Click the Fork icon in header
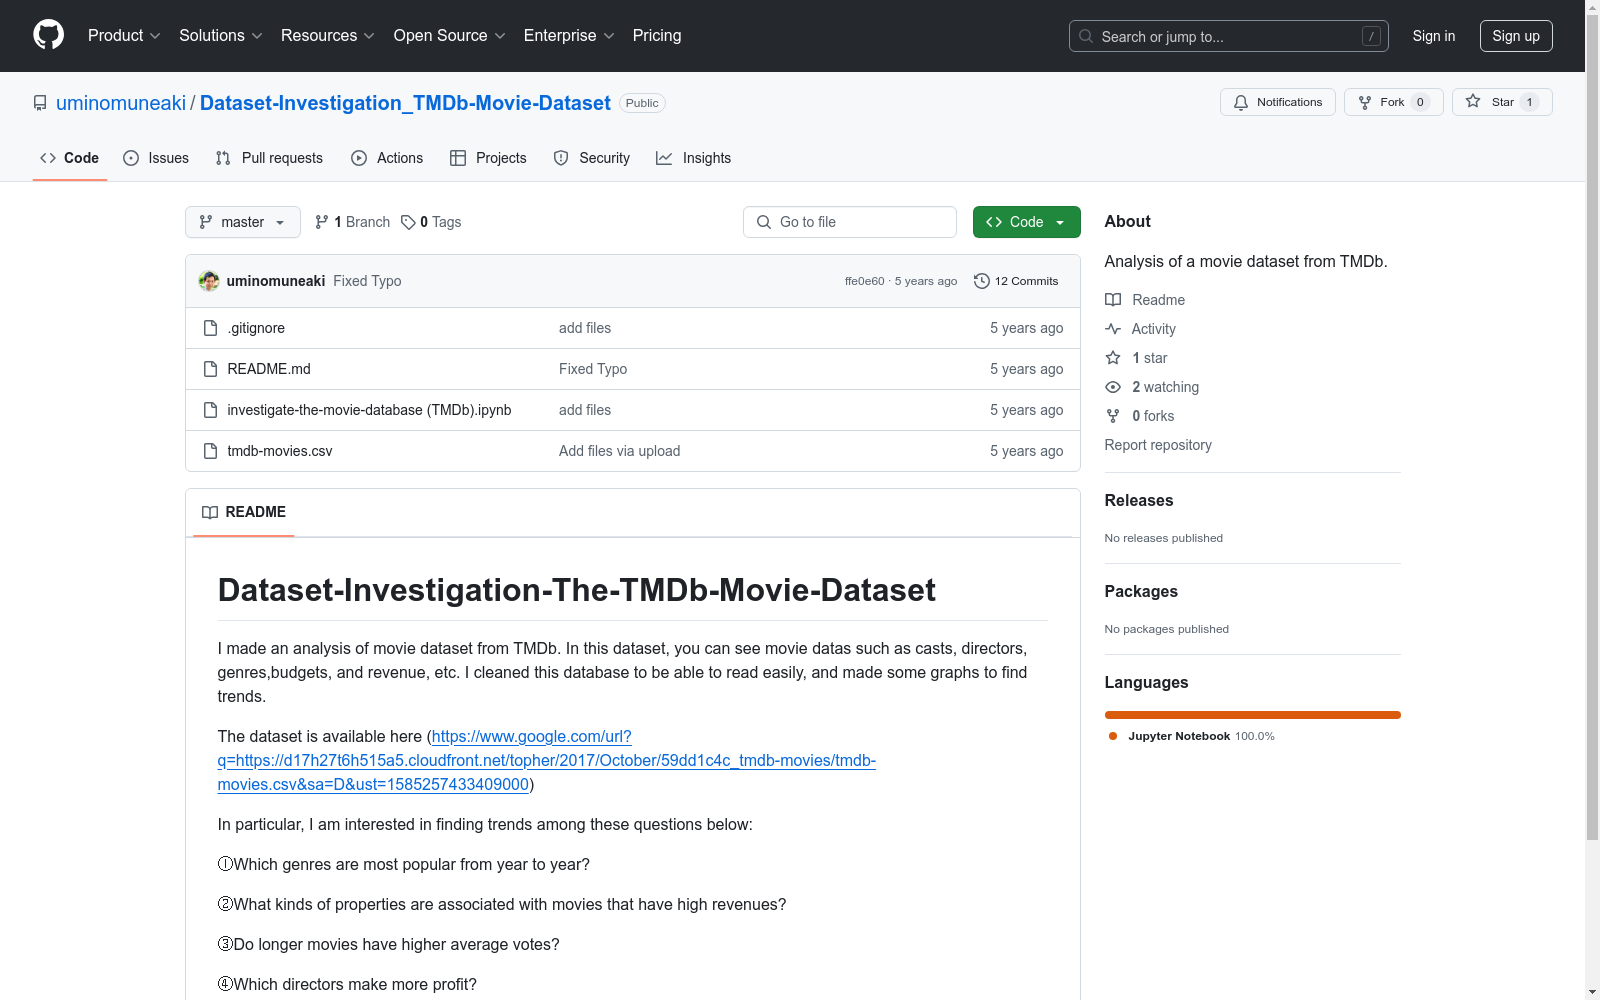 point(1365,102)
